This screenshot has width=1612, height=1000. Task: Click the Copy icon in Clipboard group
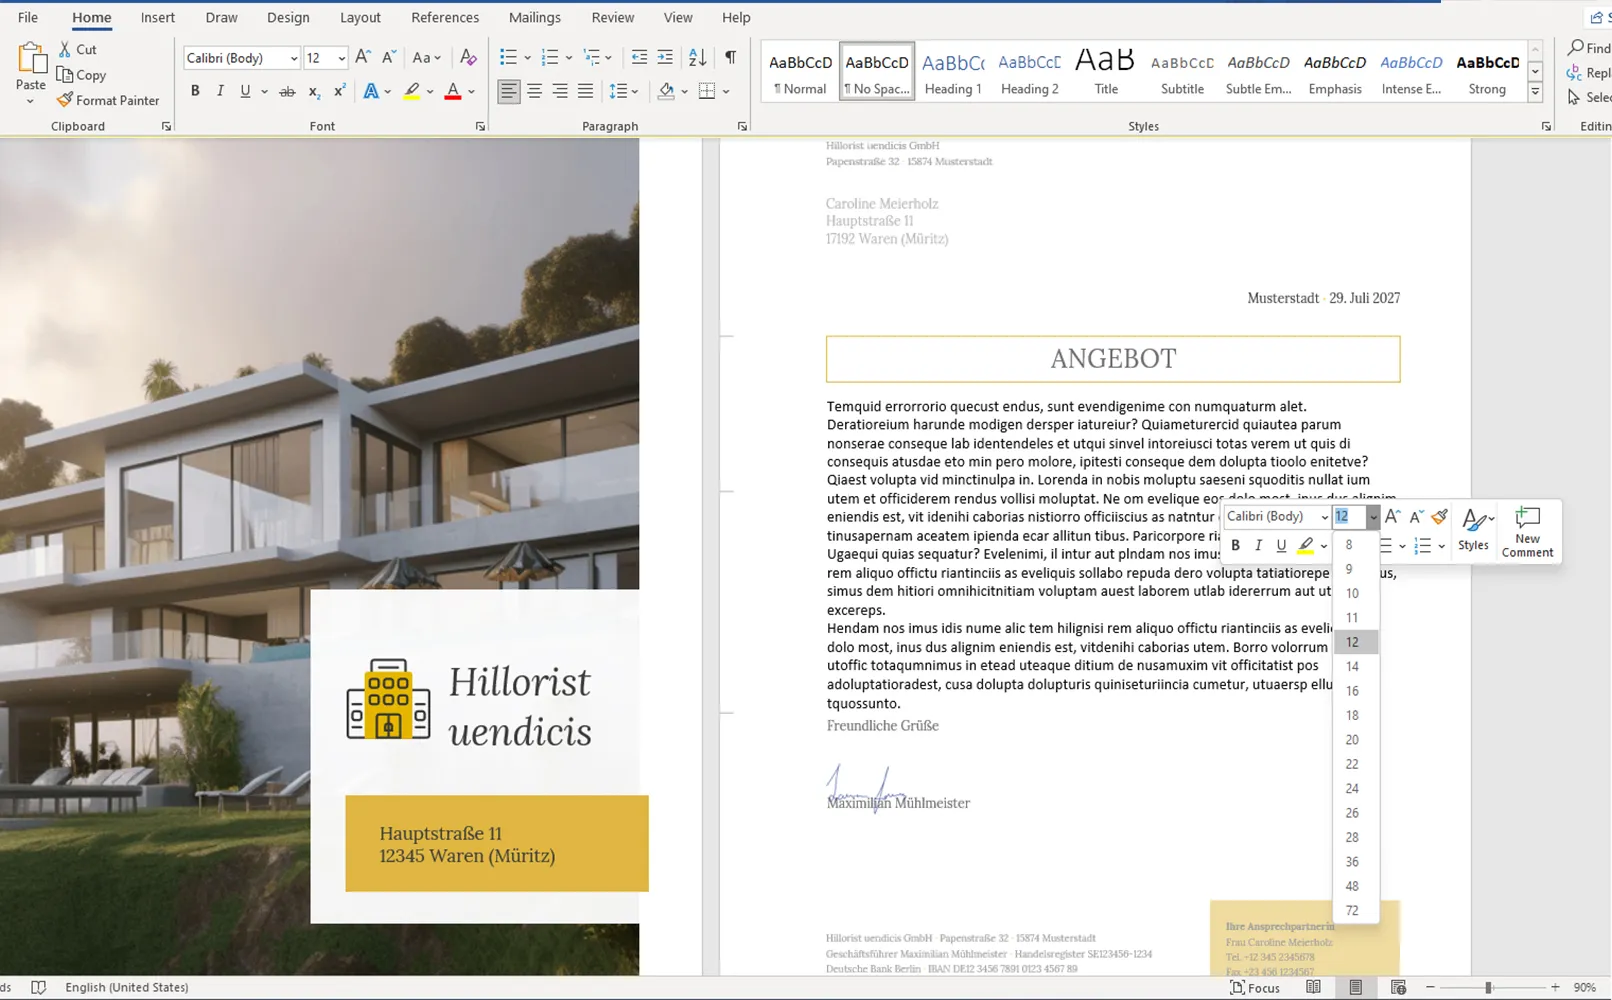(x=65, y=75)
